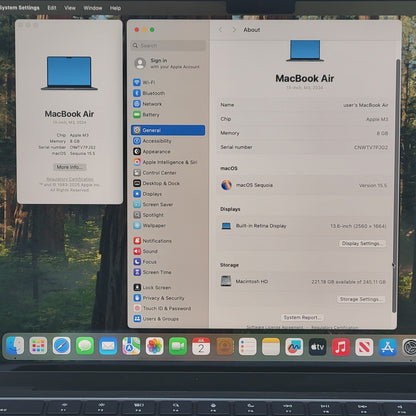416x416 pixels.
Task: Open Focus settings
Action: pyautogui.click(x=145, y=262)
